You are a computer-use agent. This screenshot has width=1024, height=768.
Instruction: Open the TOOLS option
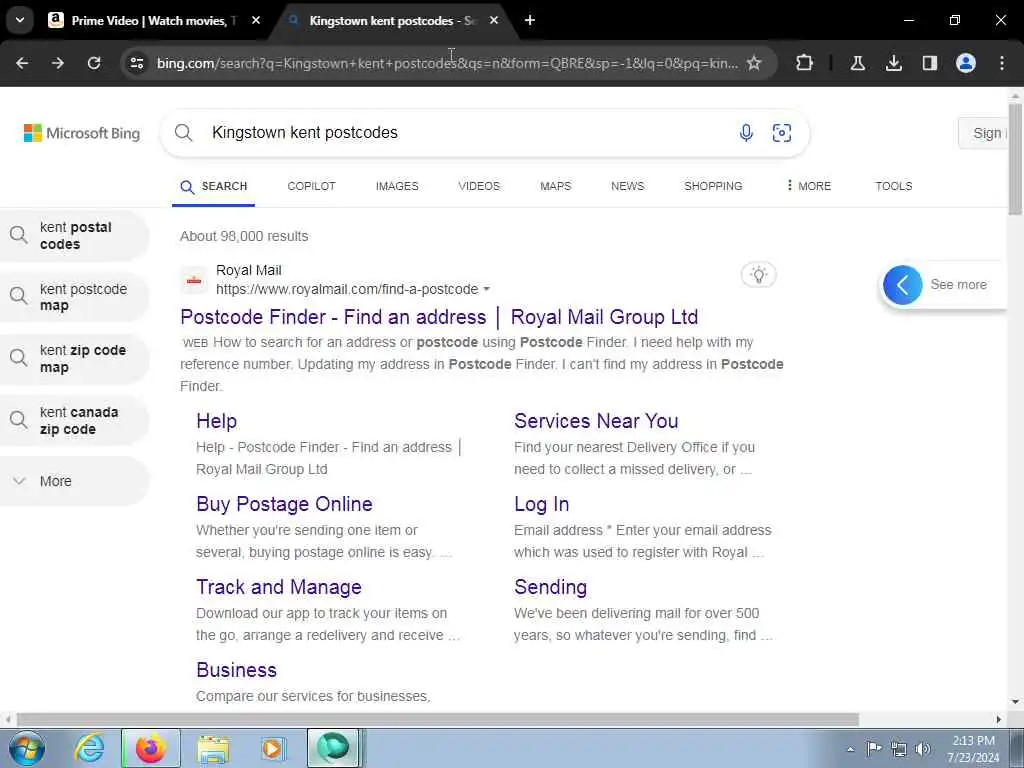coord(893,186)
